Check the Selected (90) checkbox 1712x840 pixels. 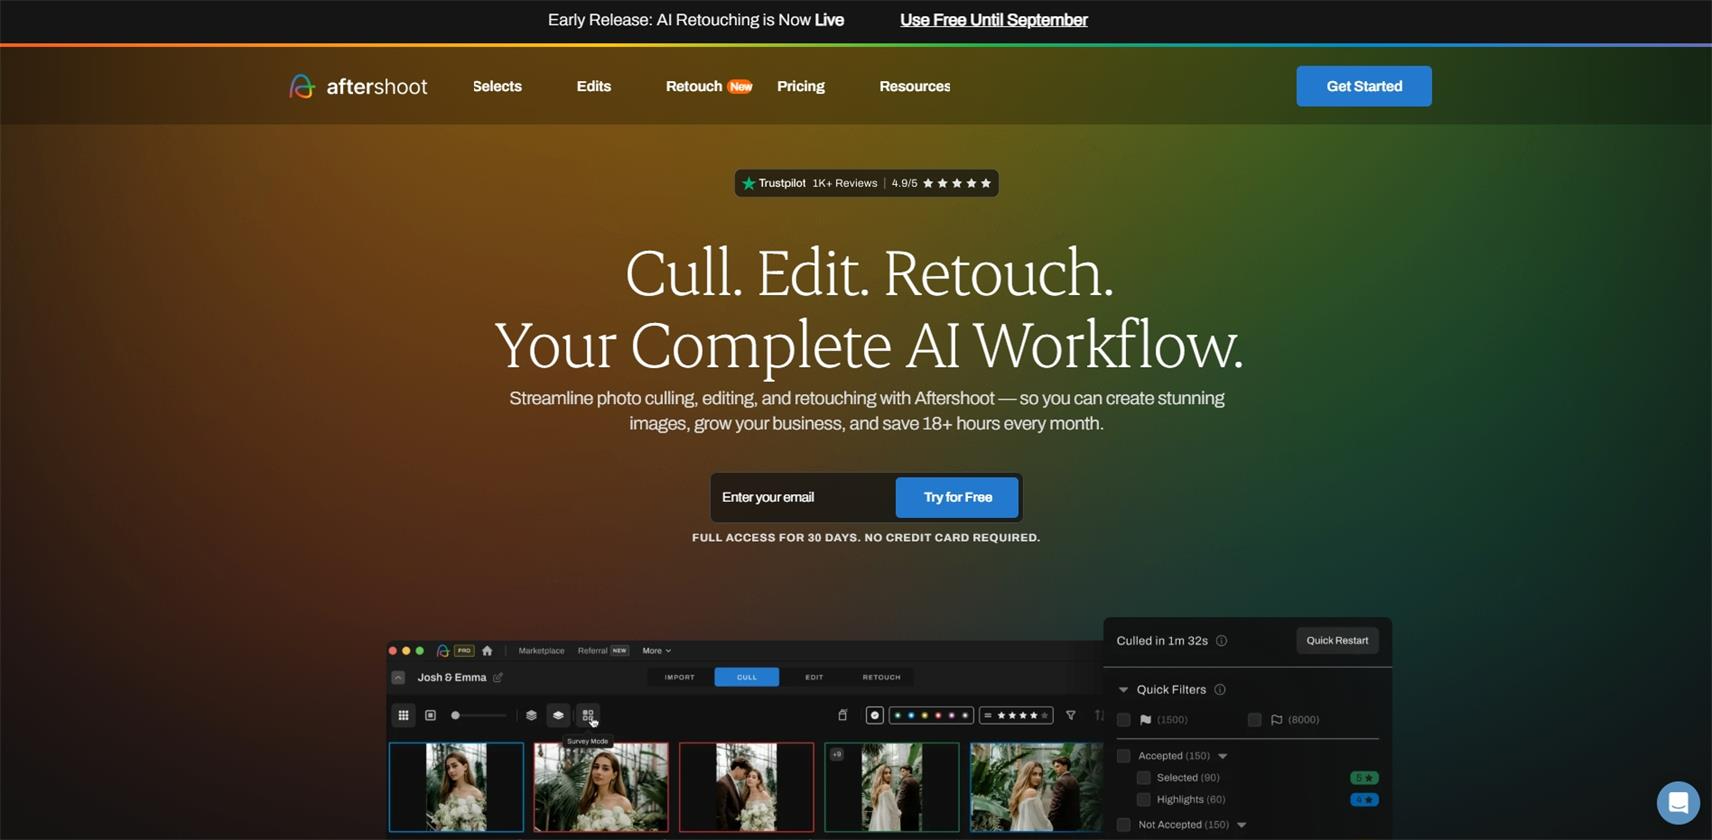[1143, 778]
